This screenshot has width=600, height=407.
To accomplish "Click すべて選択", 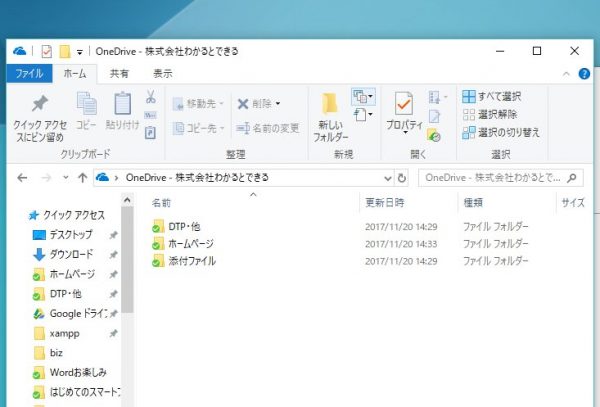I will (492, 96).
